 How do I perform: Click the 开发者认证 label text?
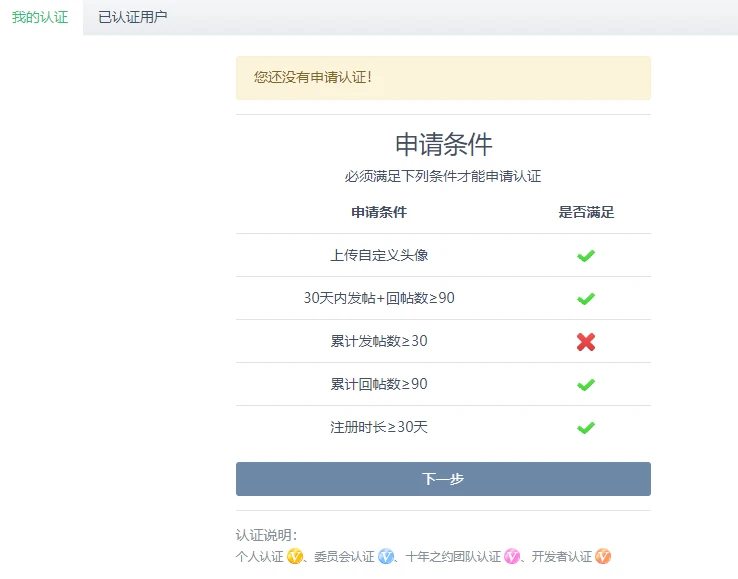coord(561,557)
